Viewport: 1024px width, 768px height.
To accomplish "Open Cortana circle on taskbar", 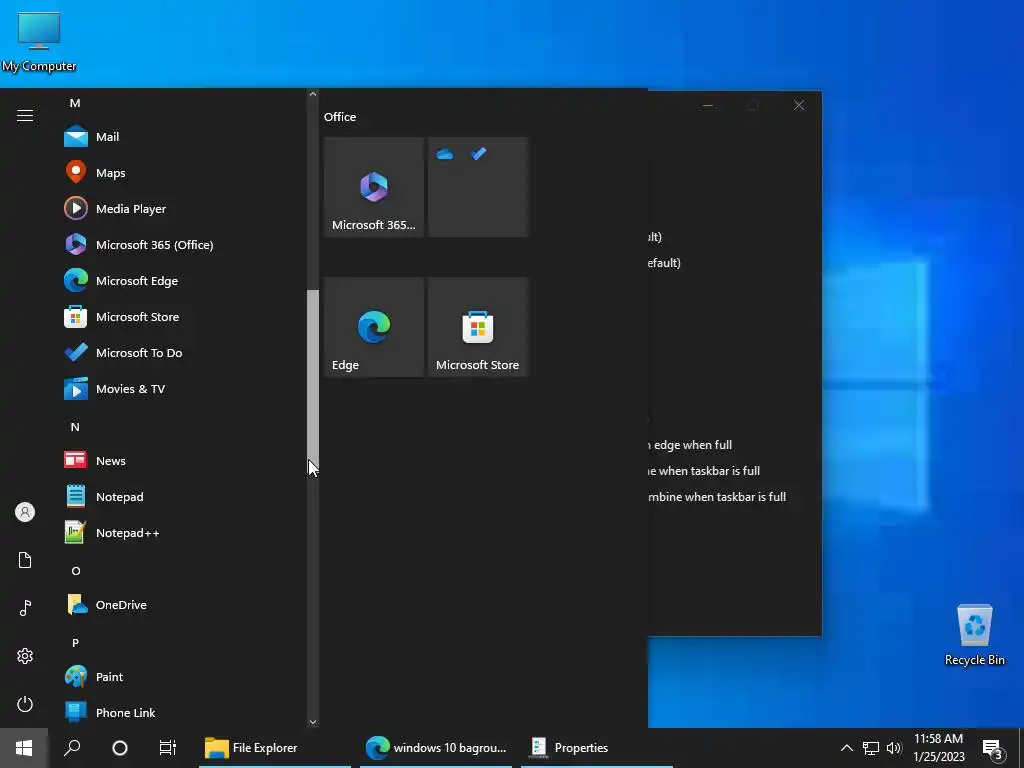I will 120,748.
